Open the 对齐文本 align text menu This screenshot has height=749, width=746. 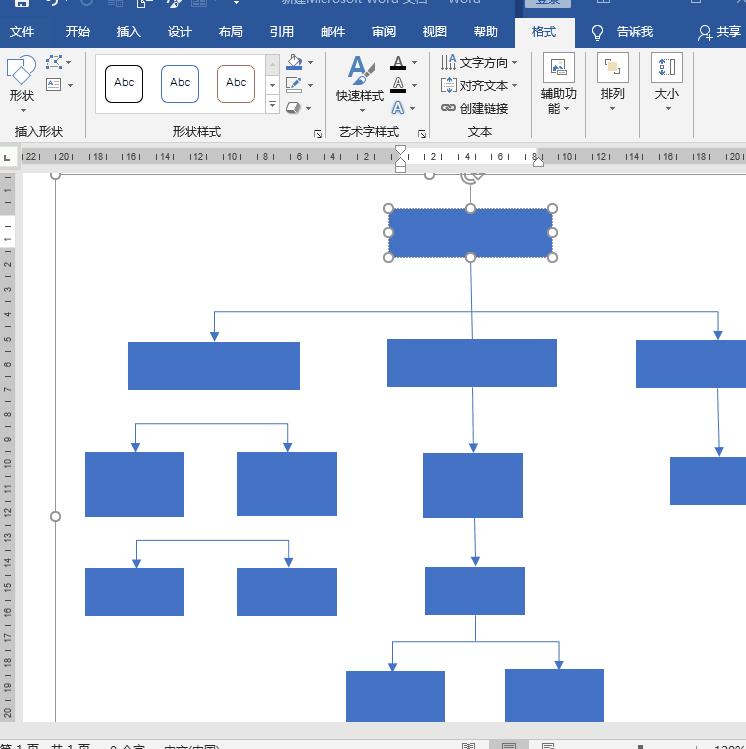(x=480, y=85)
